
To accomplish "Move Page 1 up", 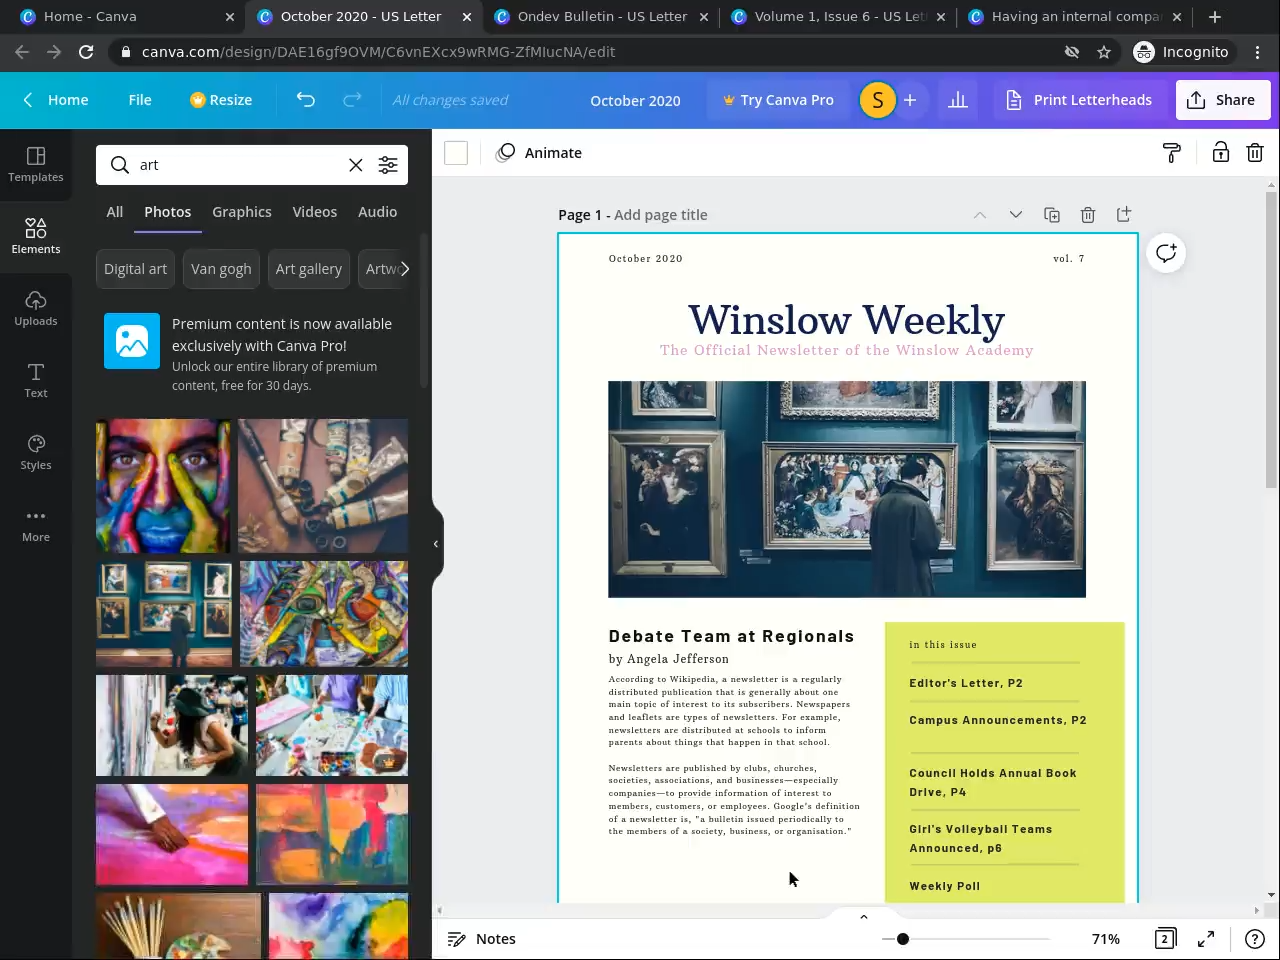I will pyautogui.click(x=980, y=215).
